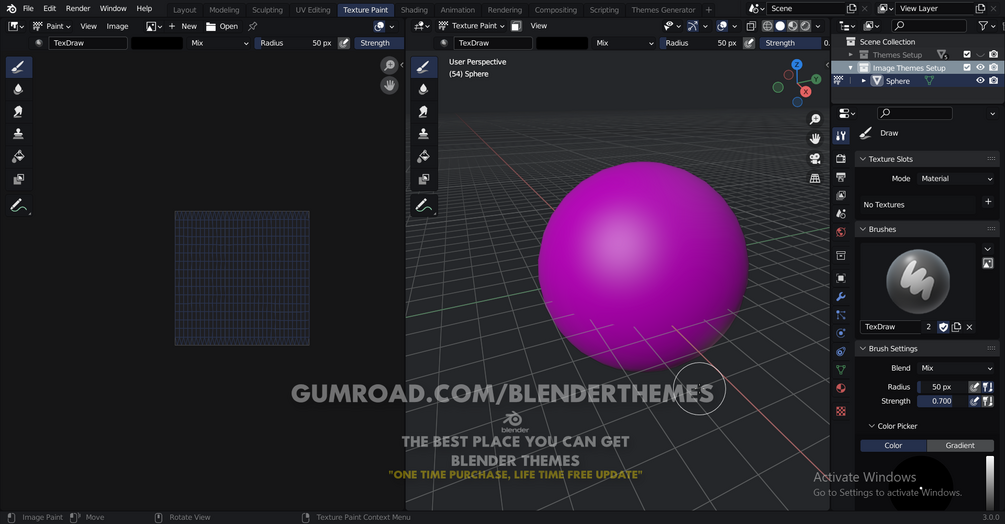The image size is (1005, 524).
Task: Open Material properties tab
Action: click(x=841, y=388)
